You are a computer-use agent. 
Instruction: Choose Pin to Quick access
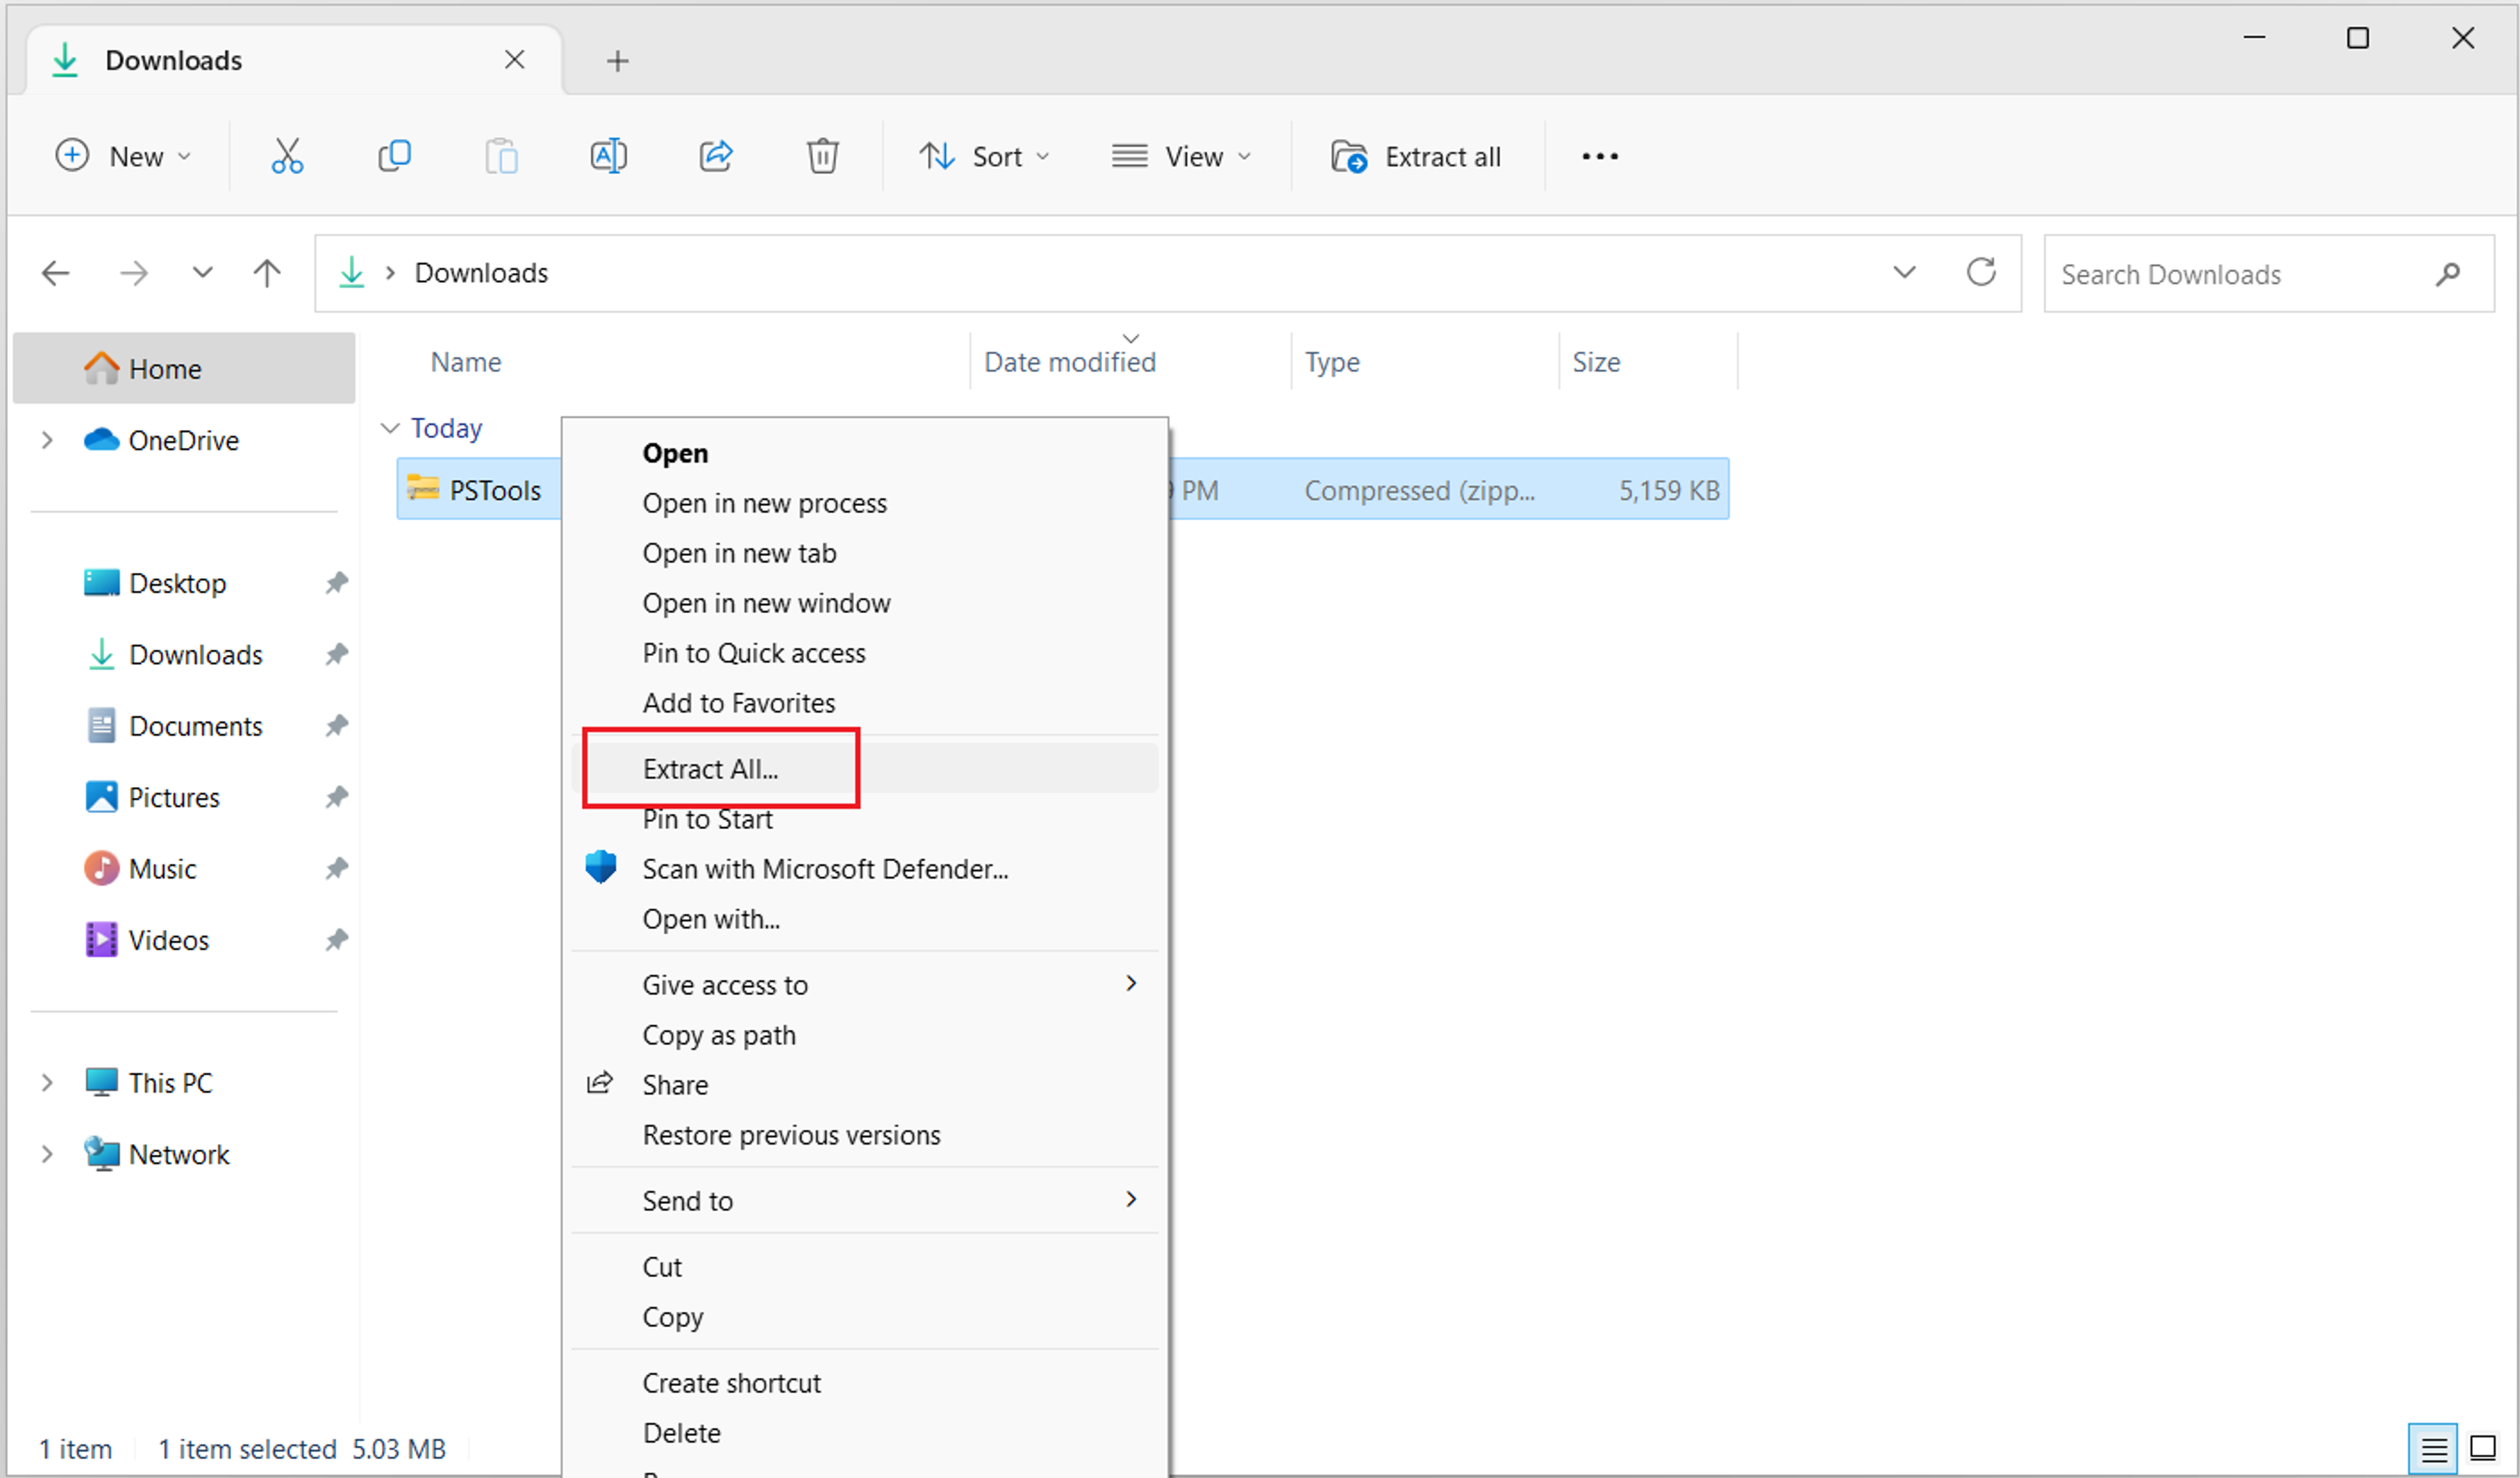point(866,653)
